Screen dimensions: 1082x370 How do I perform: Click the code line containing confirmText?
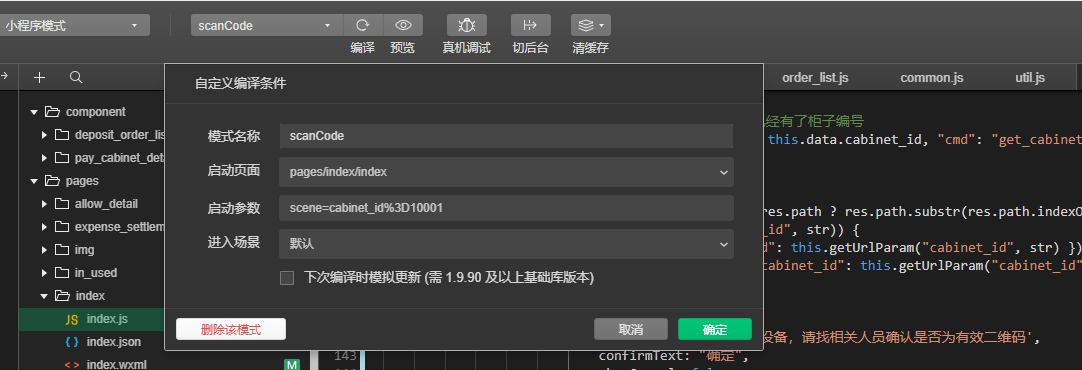[x=673, y=357]
